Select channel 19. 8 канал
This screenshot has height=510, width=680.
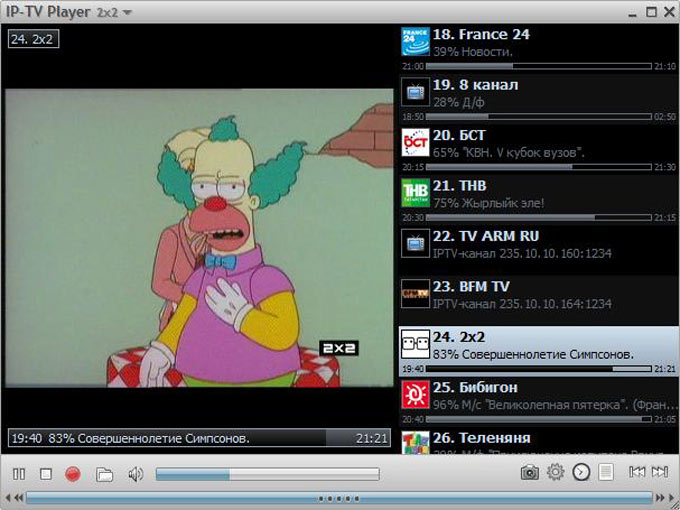[x=539, y=99]
